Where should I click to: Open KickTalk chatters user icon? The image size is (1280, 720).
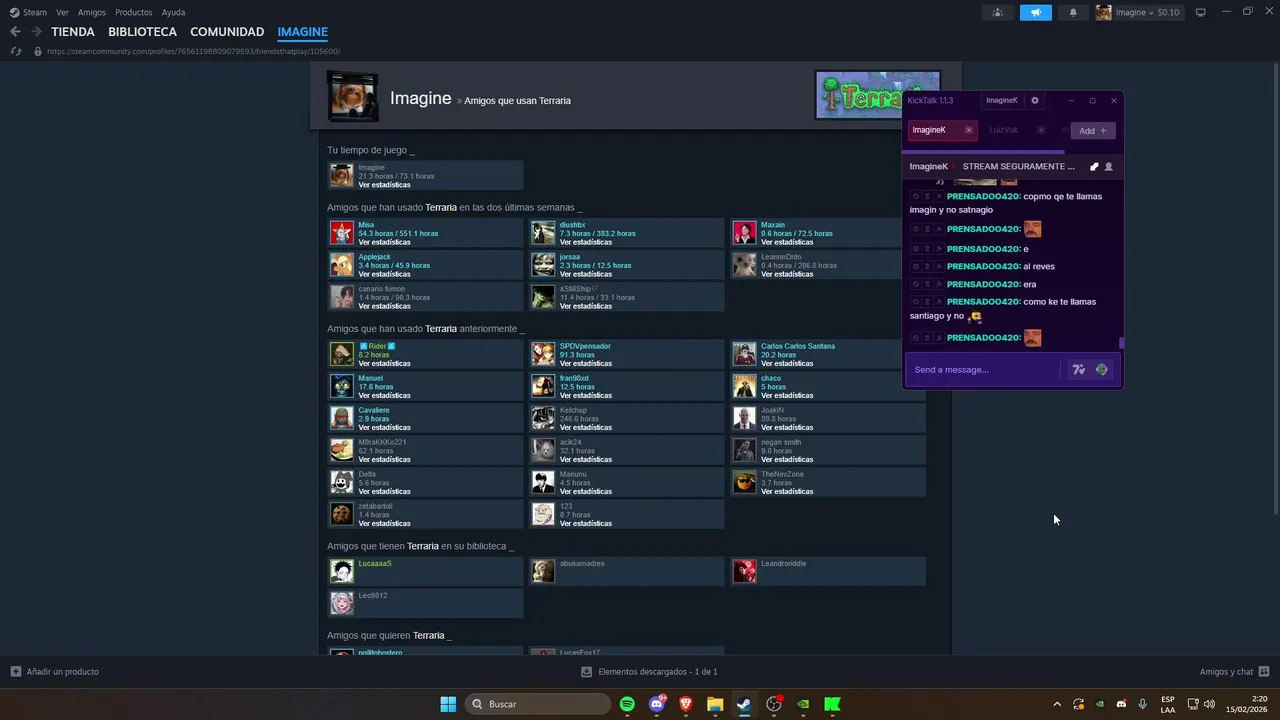click(1108, 167)
